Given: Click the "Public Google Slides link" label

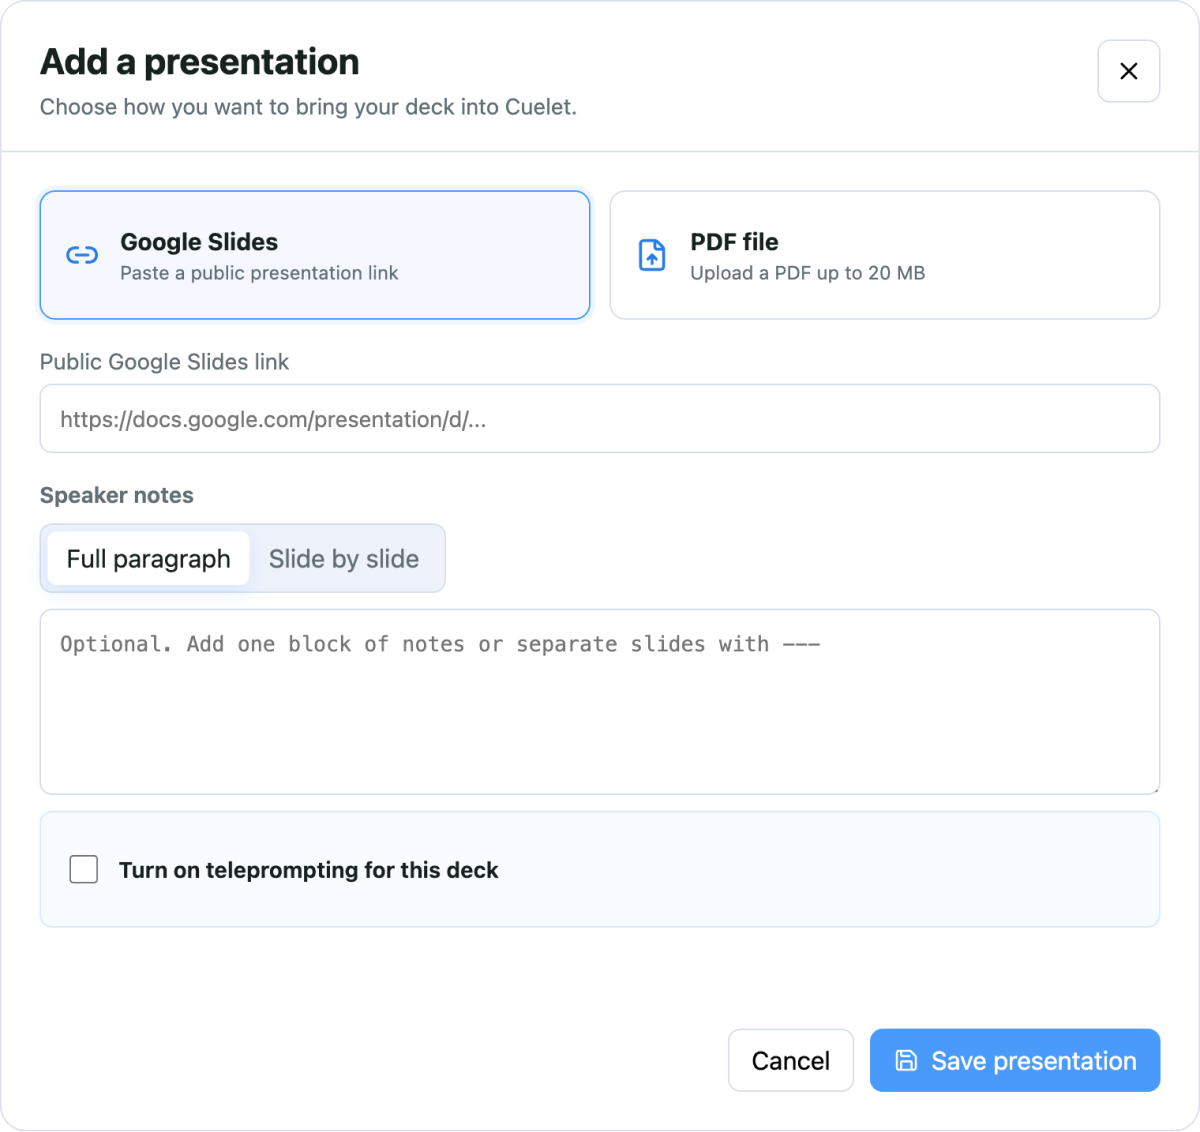Looking at the screenshot, I should pos(164,362).
